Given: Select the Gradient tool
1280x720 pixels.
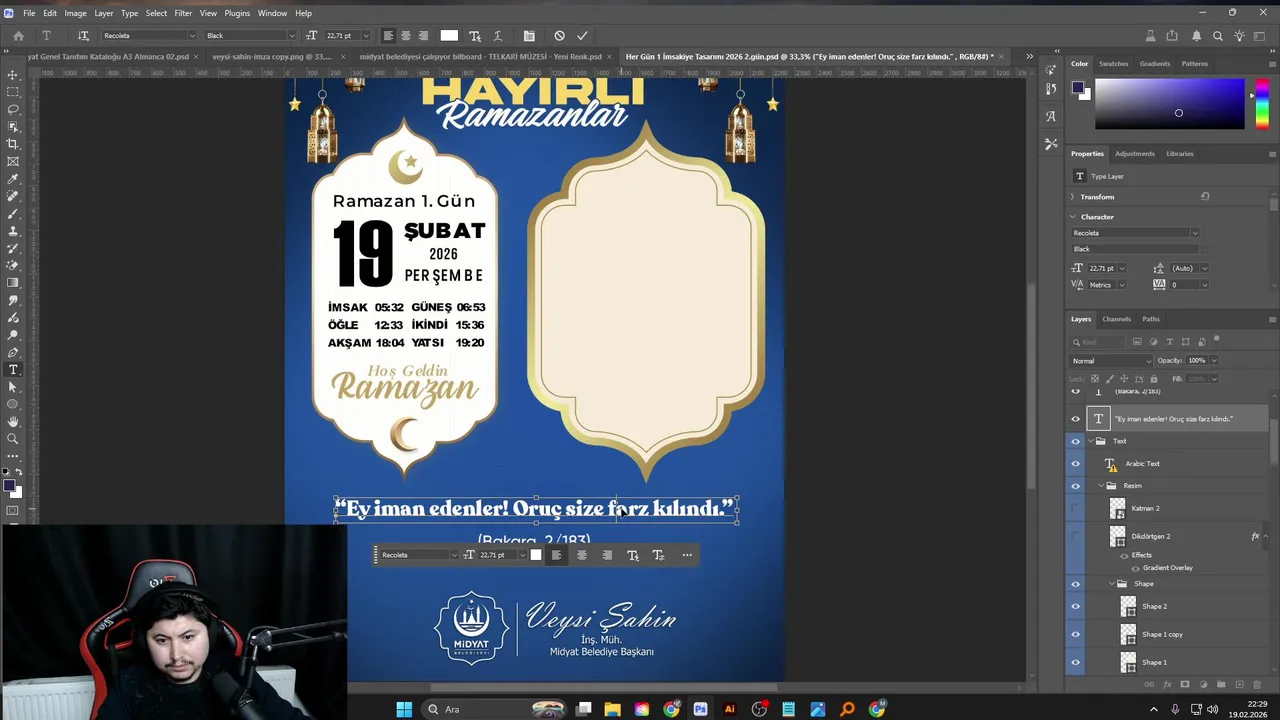Looking at the screenshot, I should [13, 283].
